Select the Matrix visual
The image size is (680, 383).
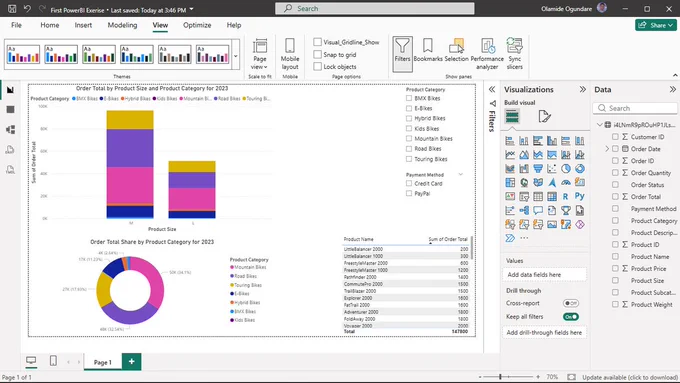[x=552, y=196]
